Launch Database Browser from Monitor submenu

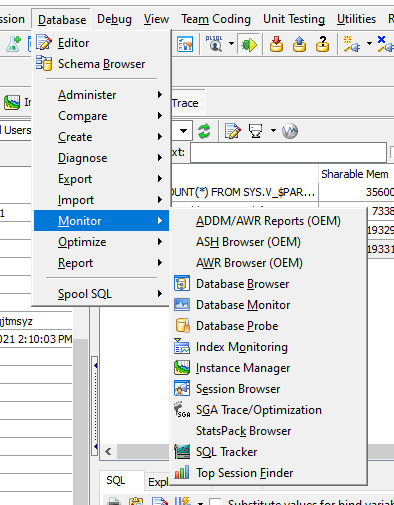tap(269, 284)
